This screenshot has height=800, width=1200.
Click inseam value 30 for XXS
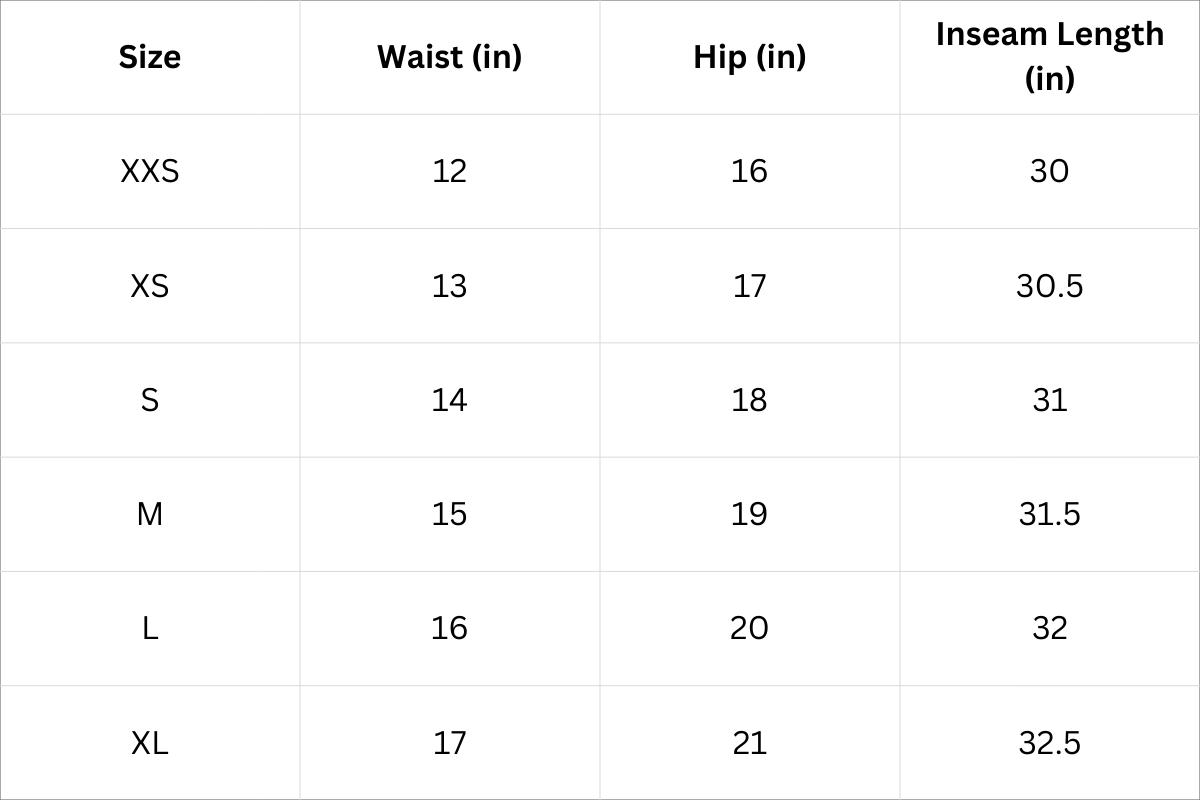1049,171
